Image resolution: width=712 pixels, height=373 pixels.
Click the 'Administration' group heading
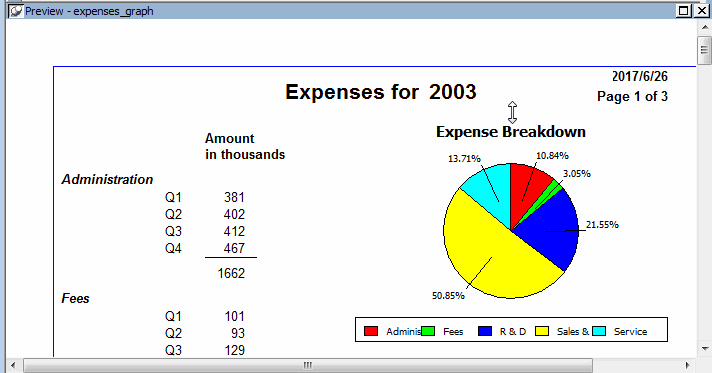tap(107, 179)
